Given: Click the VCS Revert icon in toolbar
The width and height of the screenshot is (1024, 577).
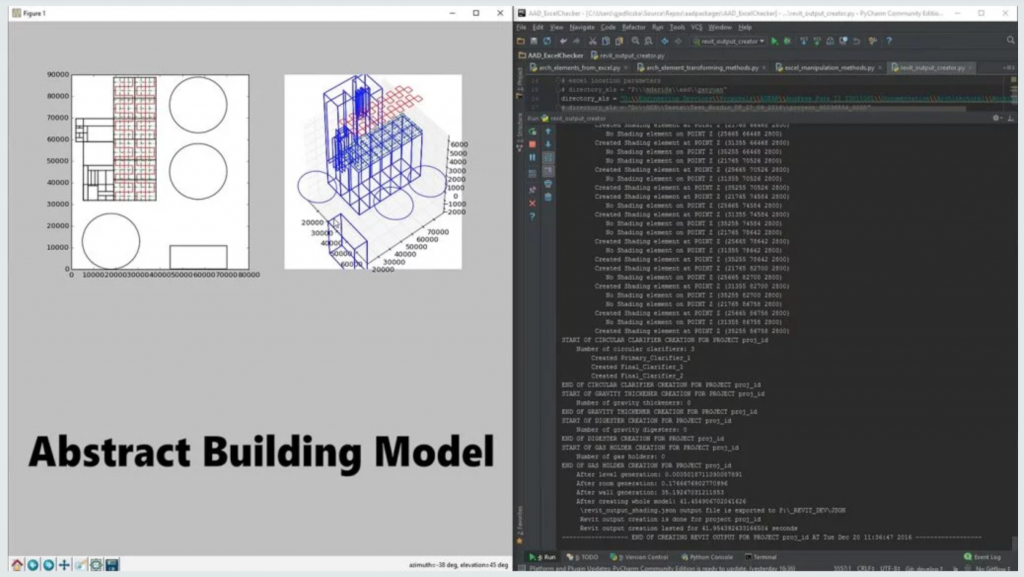Looking at the screenshot, I should (x=856, y=41).
